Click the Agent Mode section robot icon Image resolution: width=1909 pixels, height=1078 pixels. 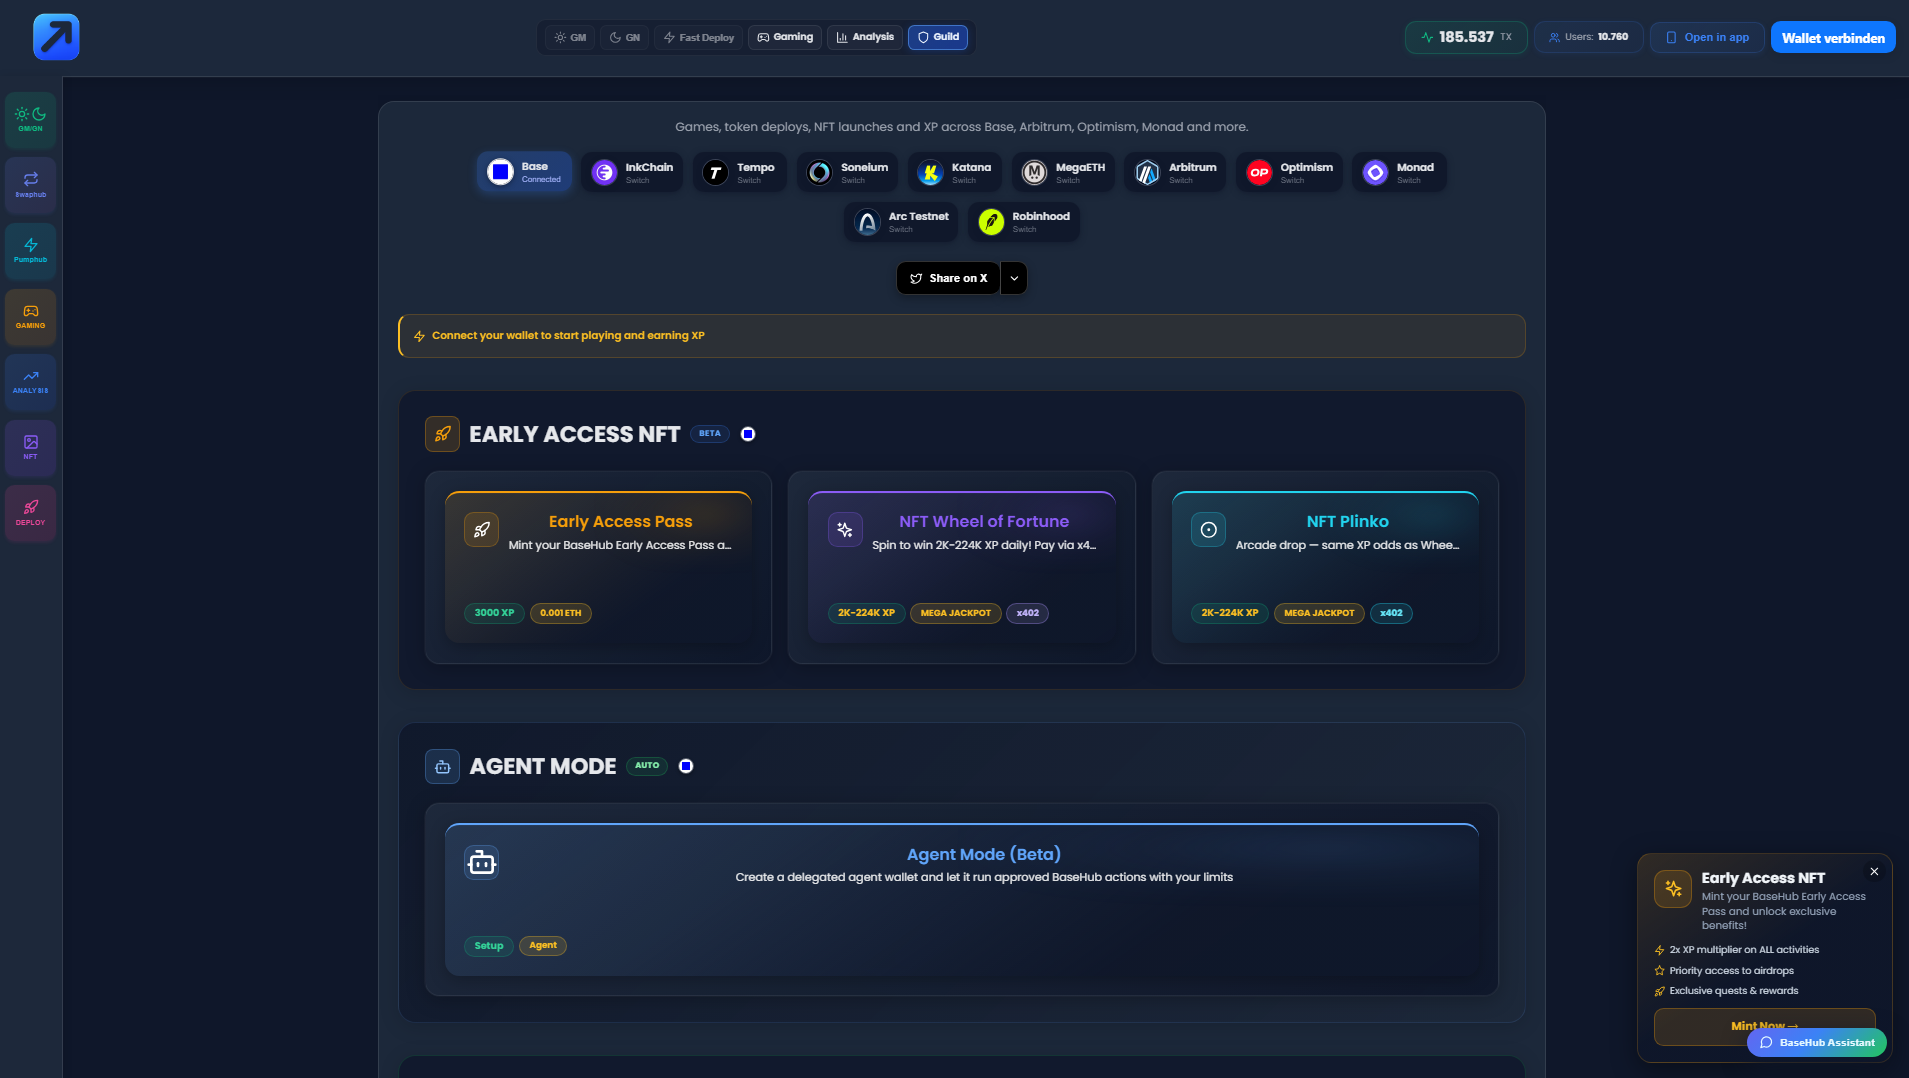442,767
